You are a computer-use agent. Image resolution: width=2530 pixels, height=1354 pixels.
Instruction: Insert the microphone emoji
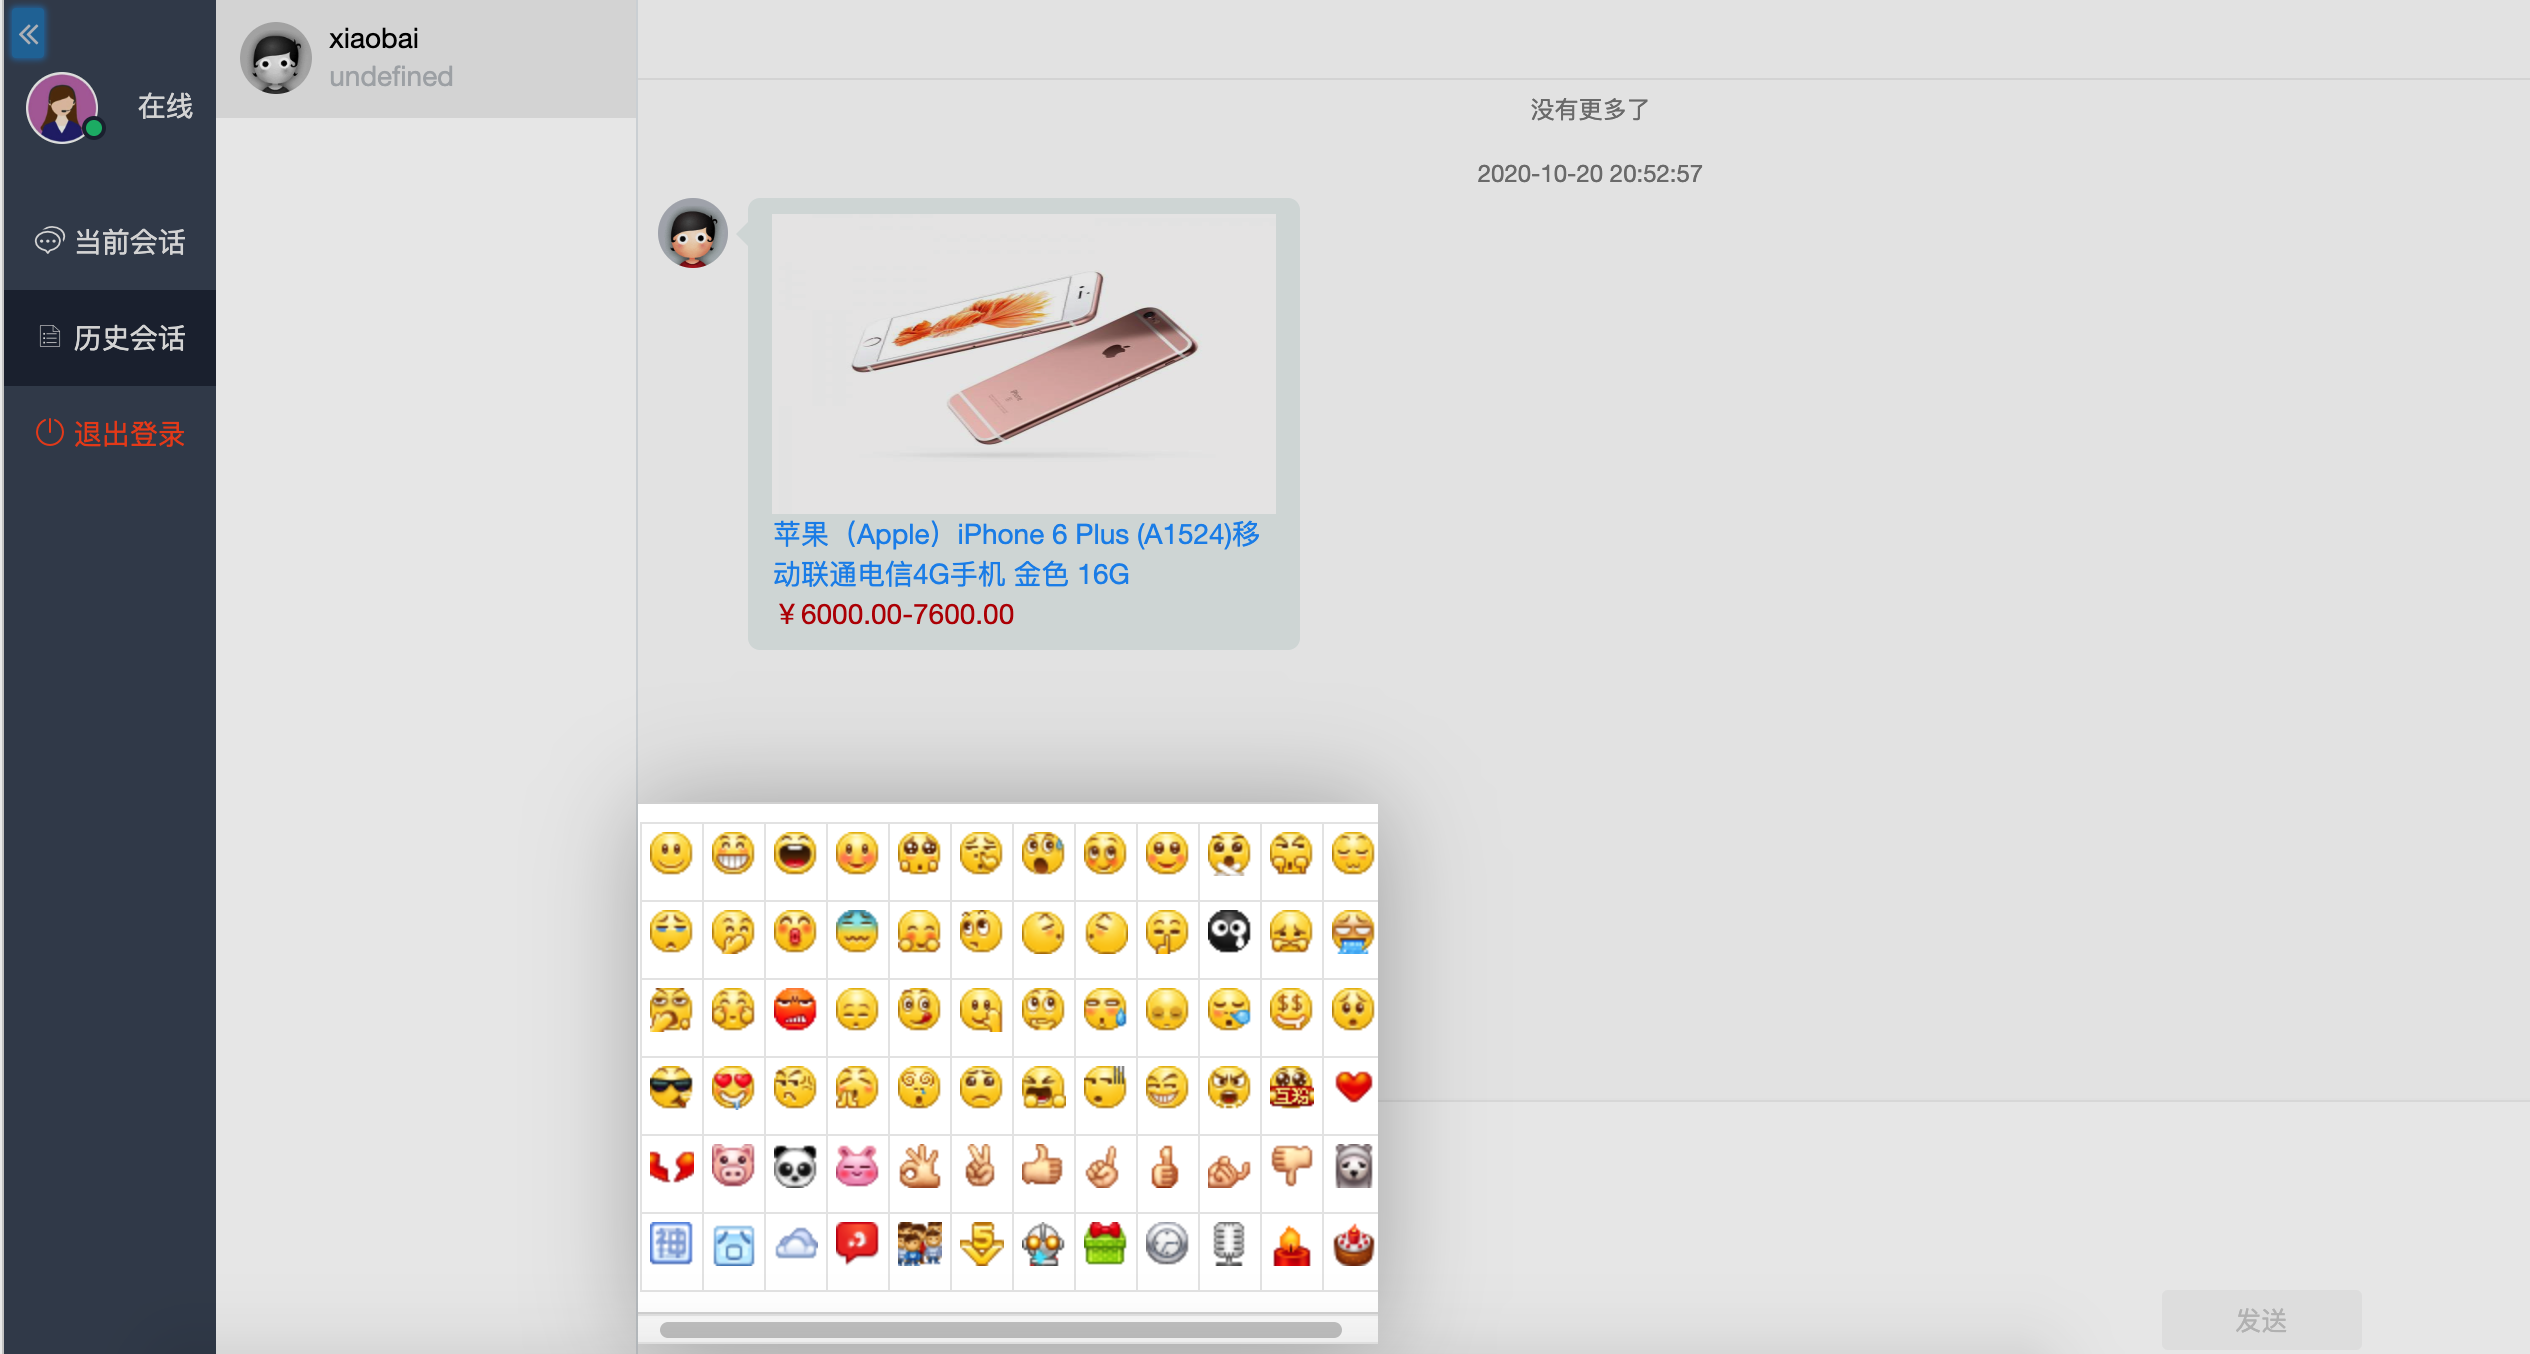[1229, 1244]
